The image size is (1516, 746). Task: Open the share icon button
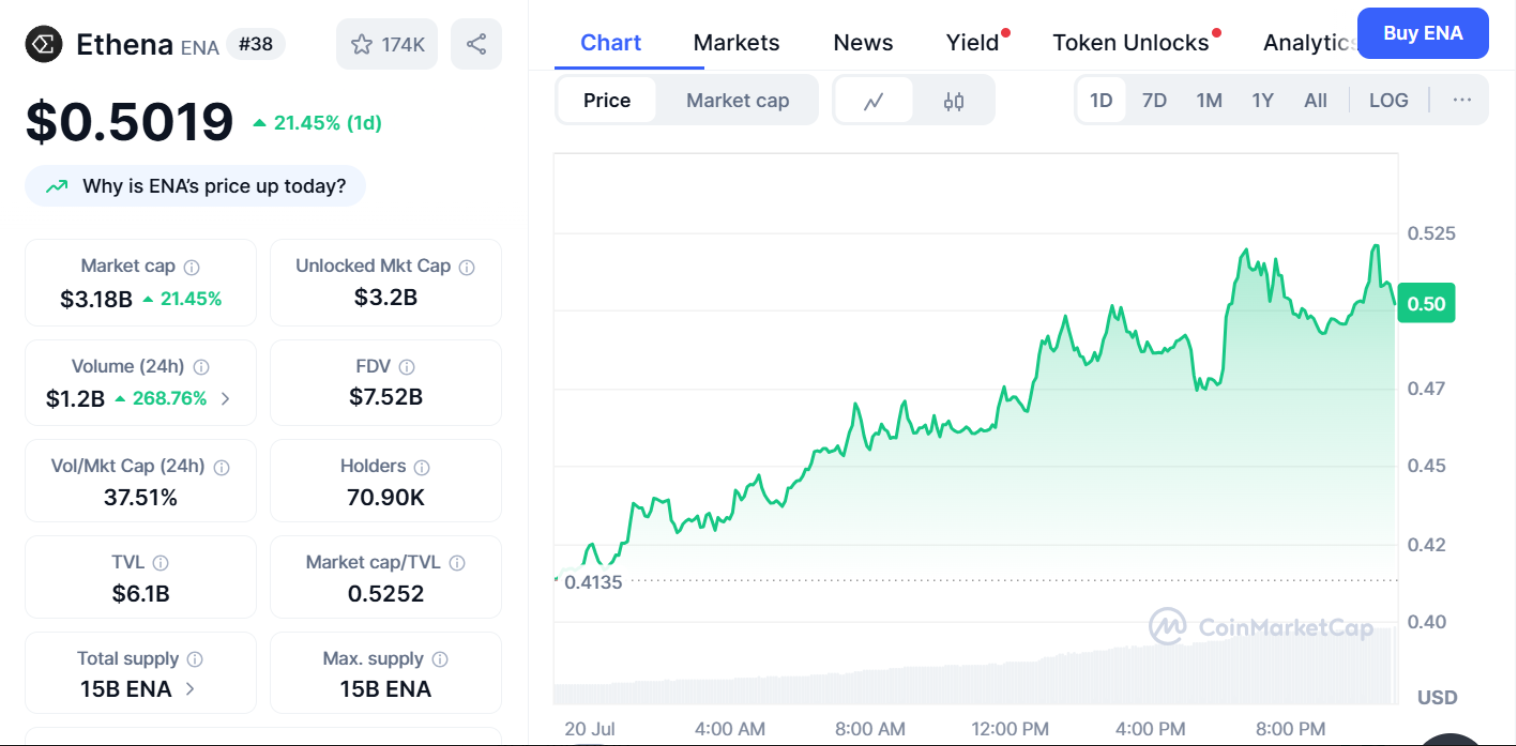click(x=476, y=44)
